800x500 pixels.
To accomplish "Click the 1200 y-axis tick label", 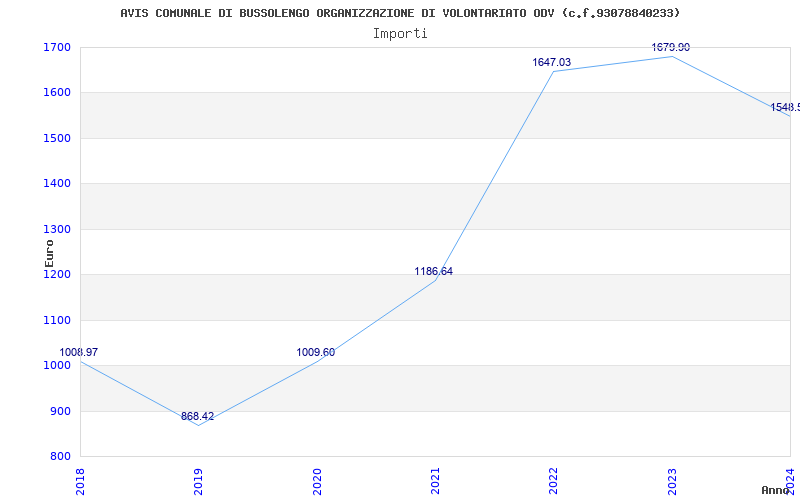I will tap(57, 274).
